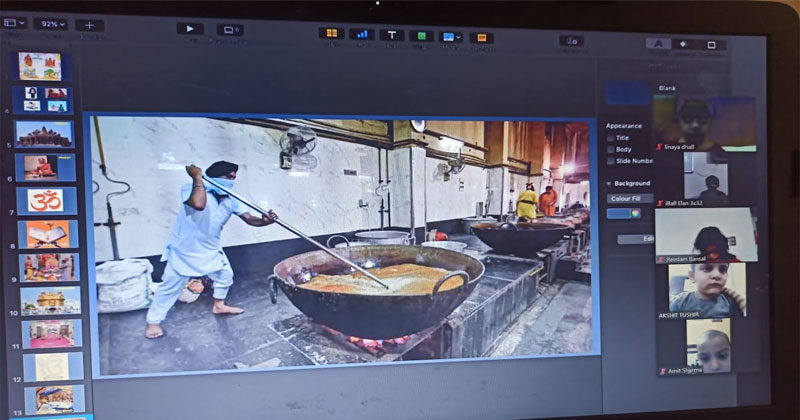This screenshot has width=800, height=420.
Task: Open the Collaborate icon in toolbar
Action: tap(572, 41)
